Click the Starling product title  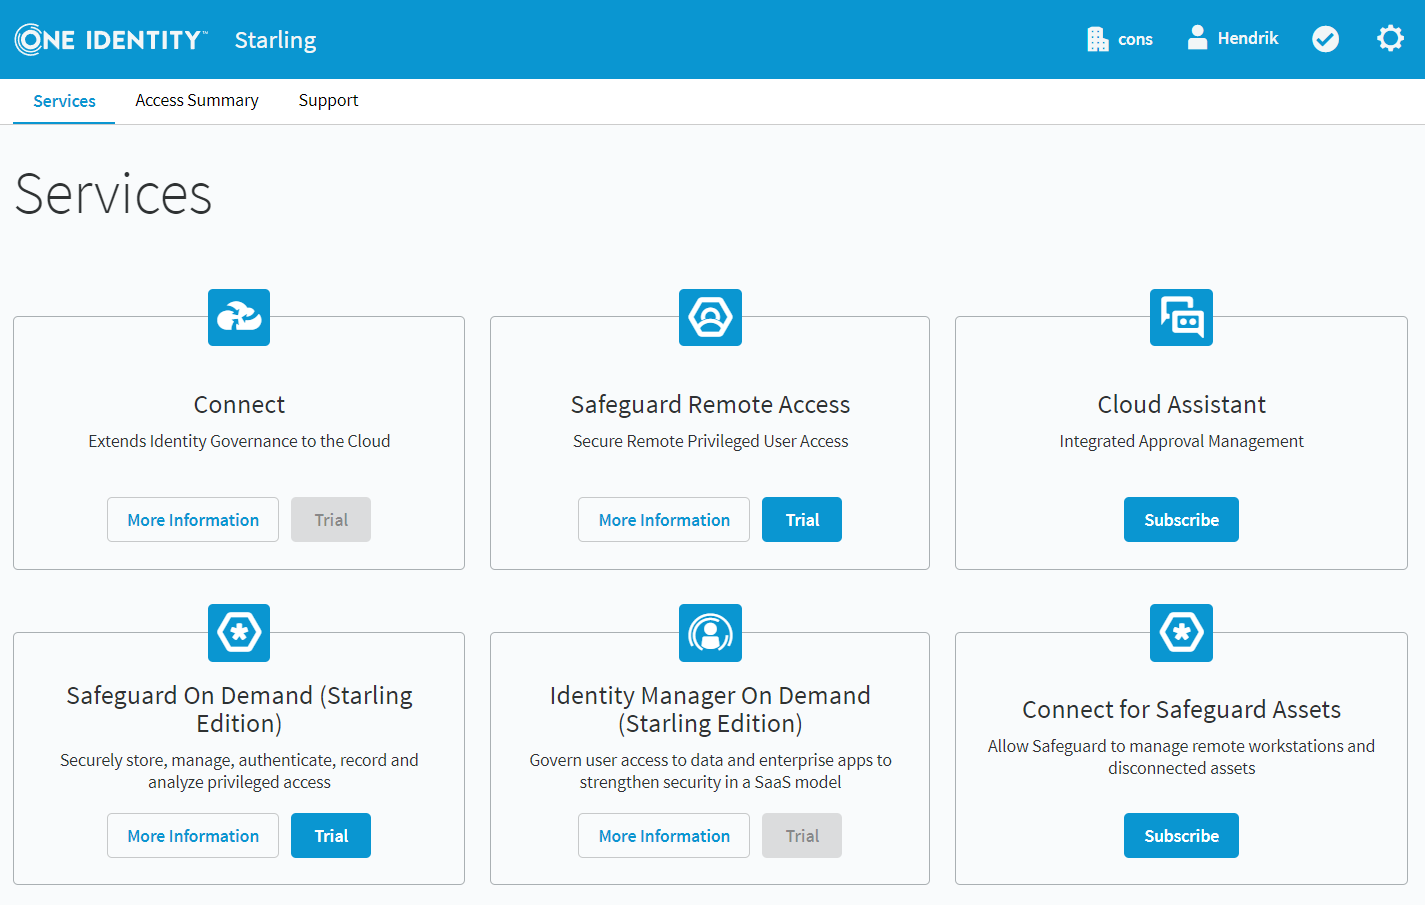275,40
